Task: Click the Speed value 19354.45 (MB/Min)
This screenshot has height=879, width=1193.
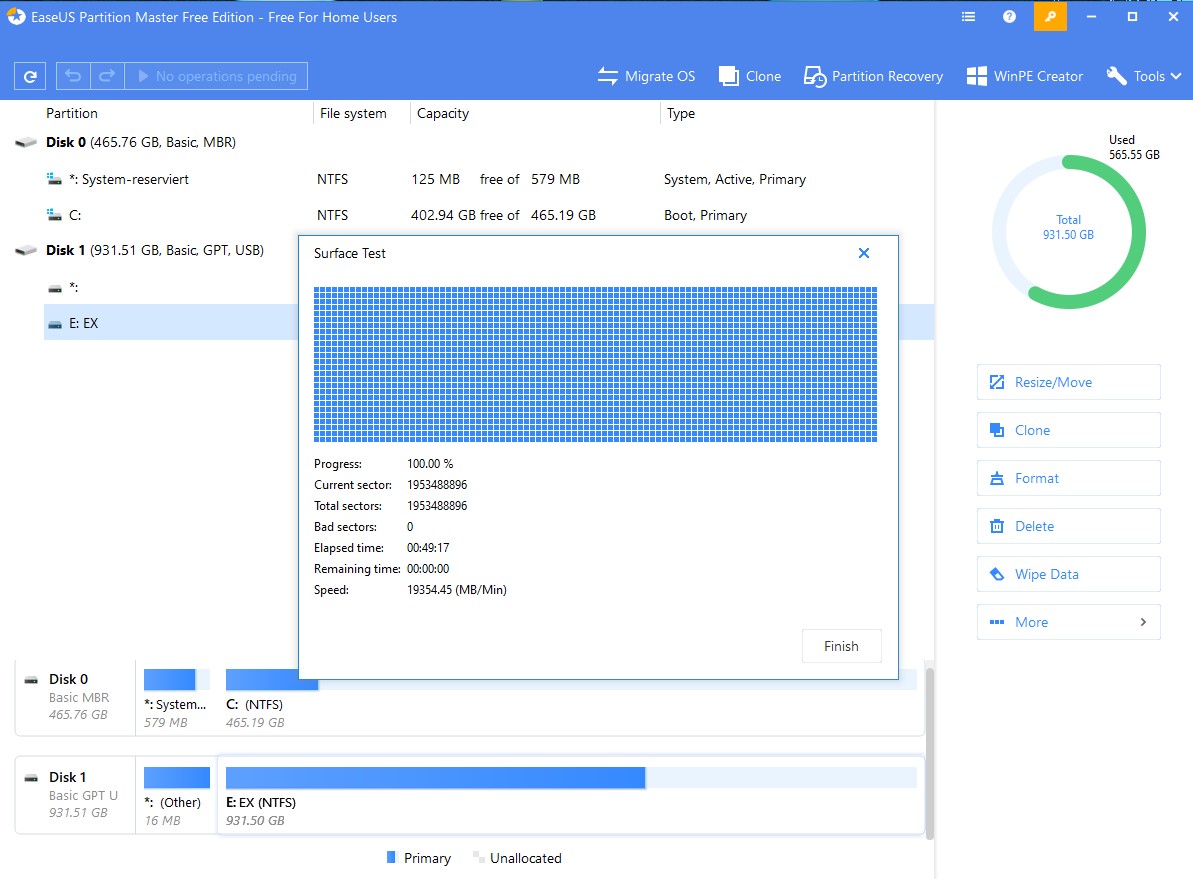Action: tap(457, 590)
